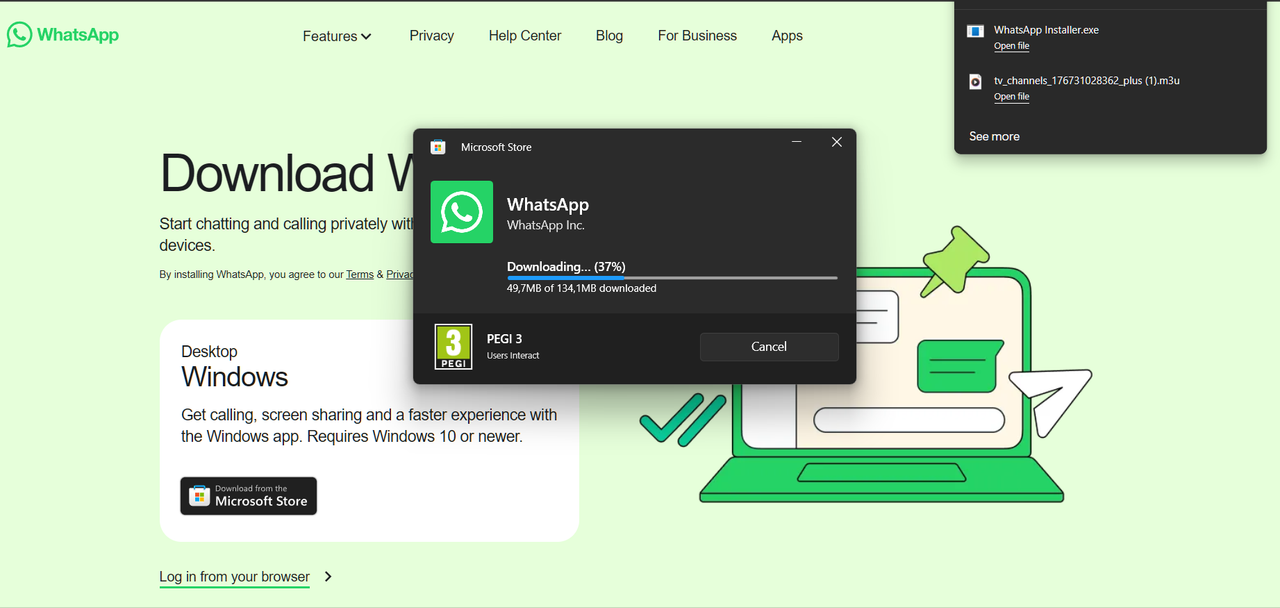
Task: Go to Help Center
Action: pos(525,35)
